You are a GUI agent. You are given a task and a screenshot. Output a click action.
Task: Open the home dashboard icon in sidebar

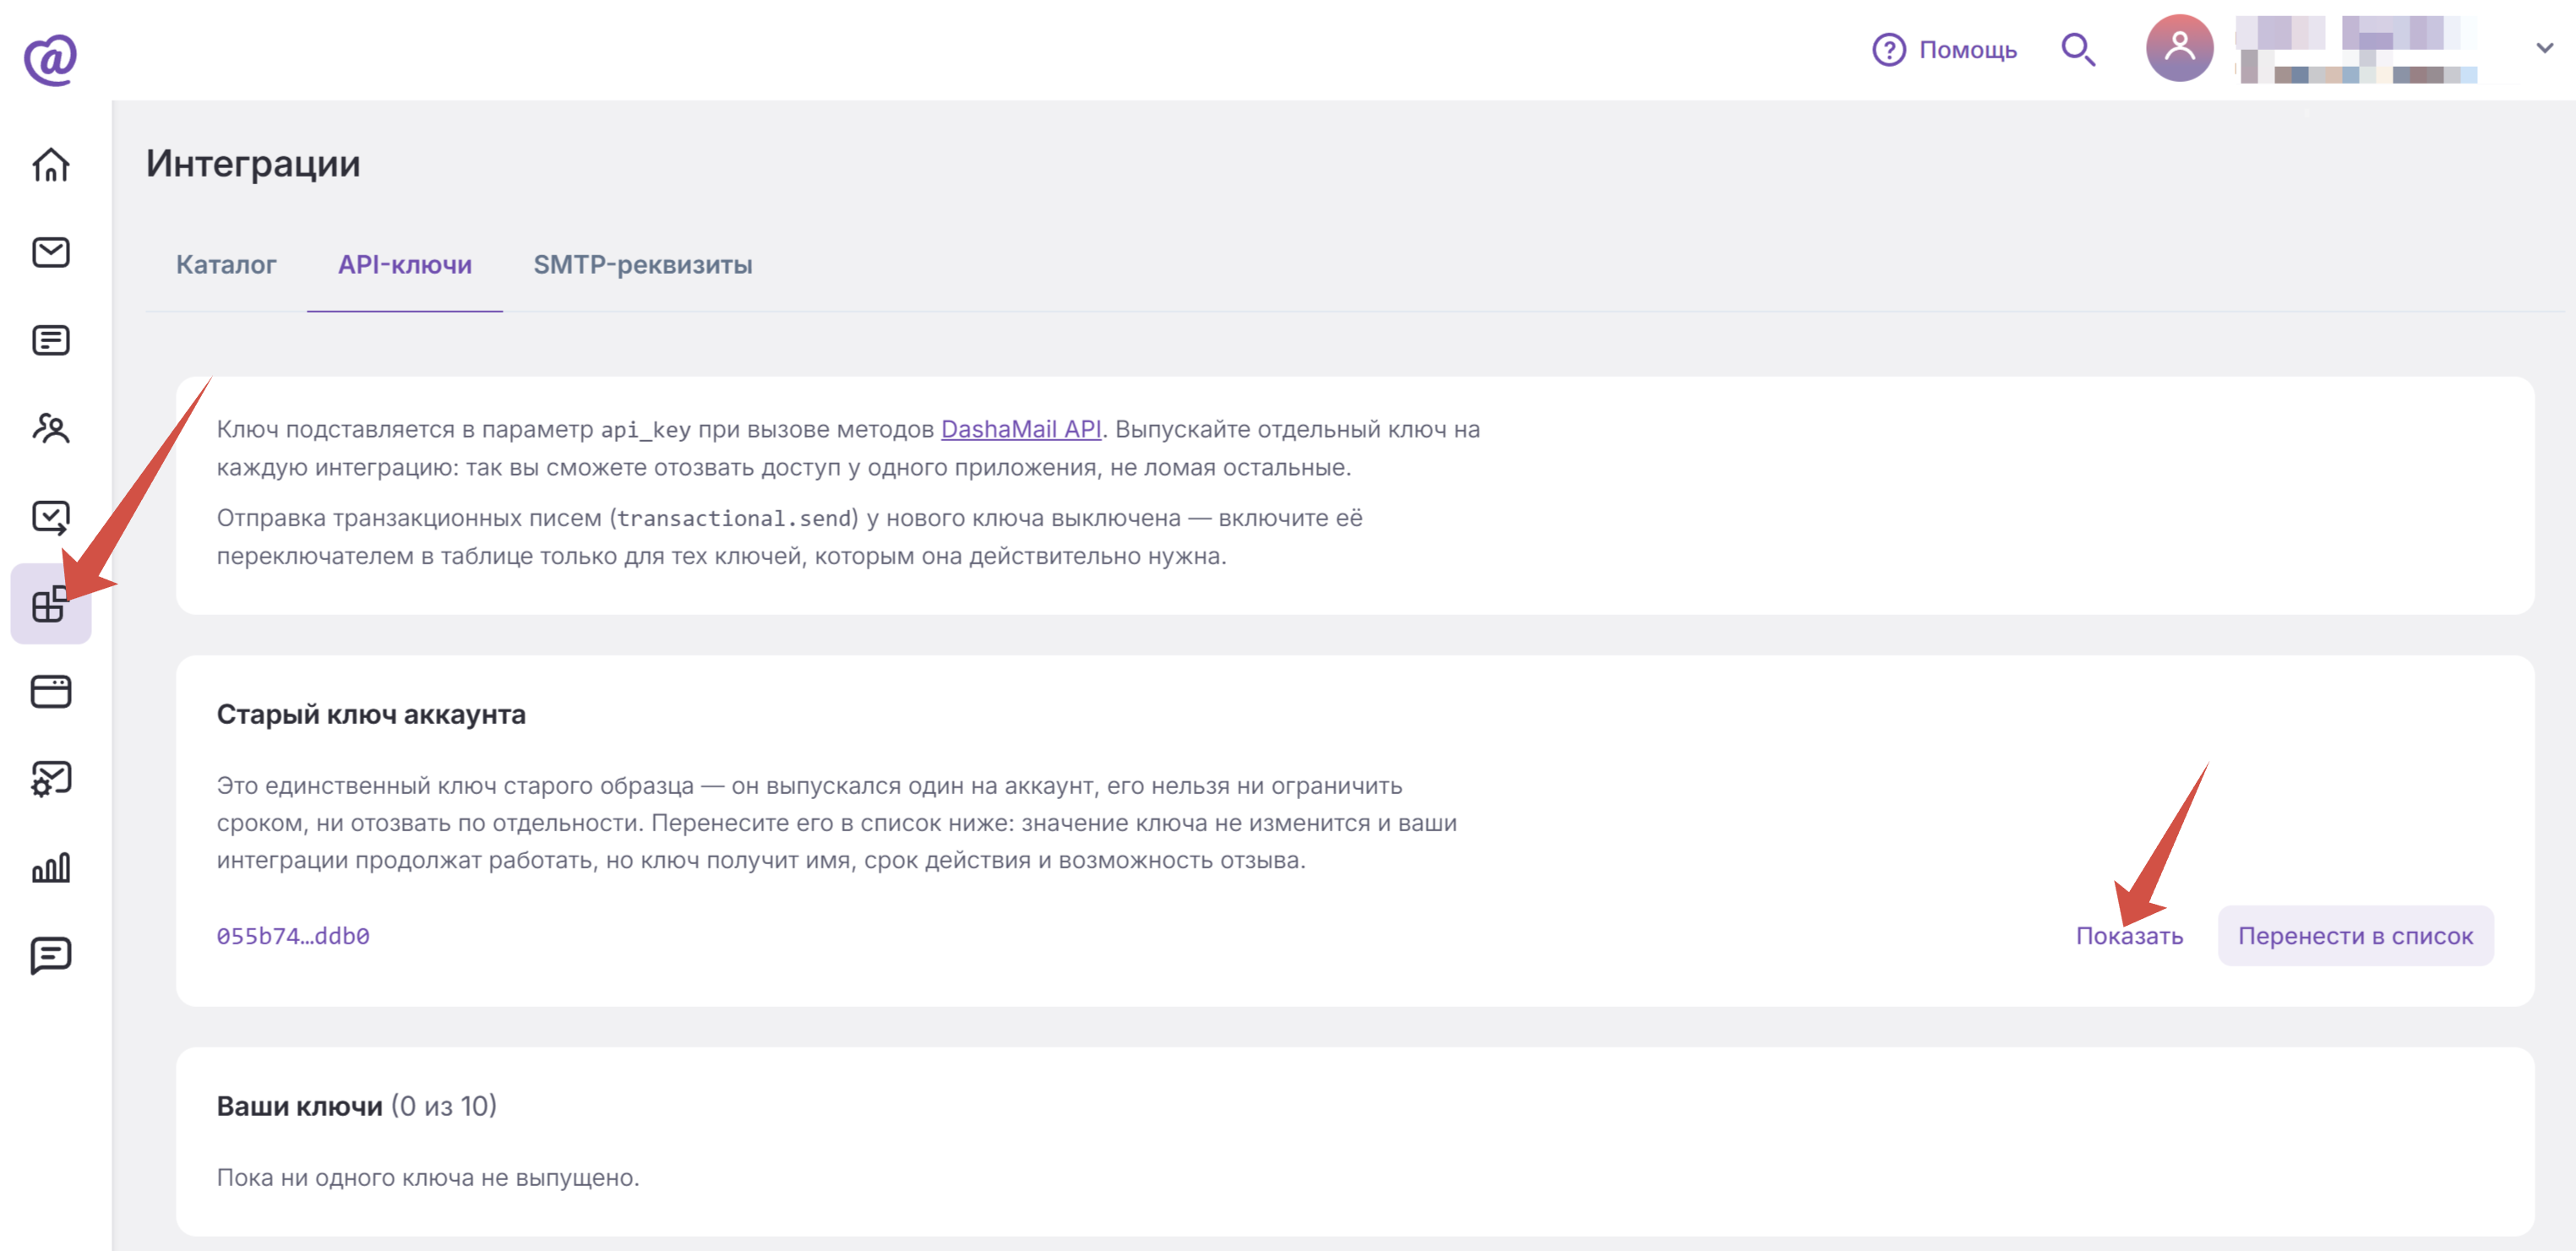(x=51, y=165)
